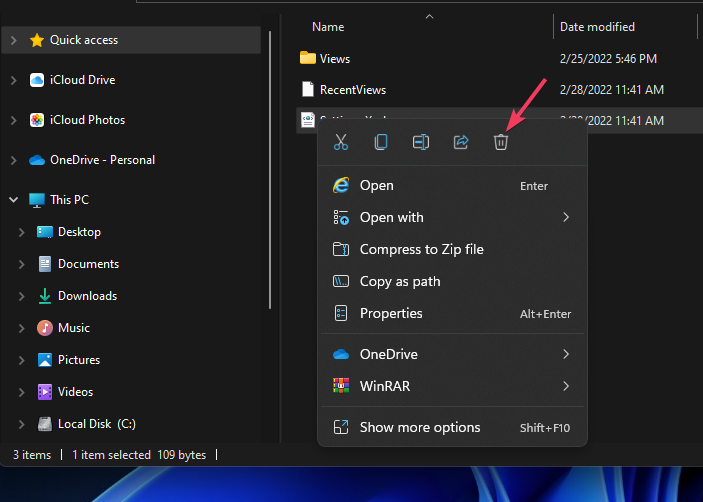Click the 2/25/2022 5:46 PM date cell
The height and width of the screenshot is (502, 703).
[608, 59]
